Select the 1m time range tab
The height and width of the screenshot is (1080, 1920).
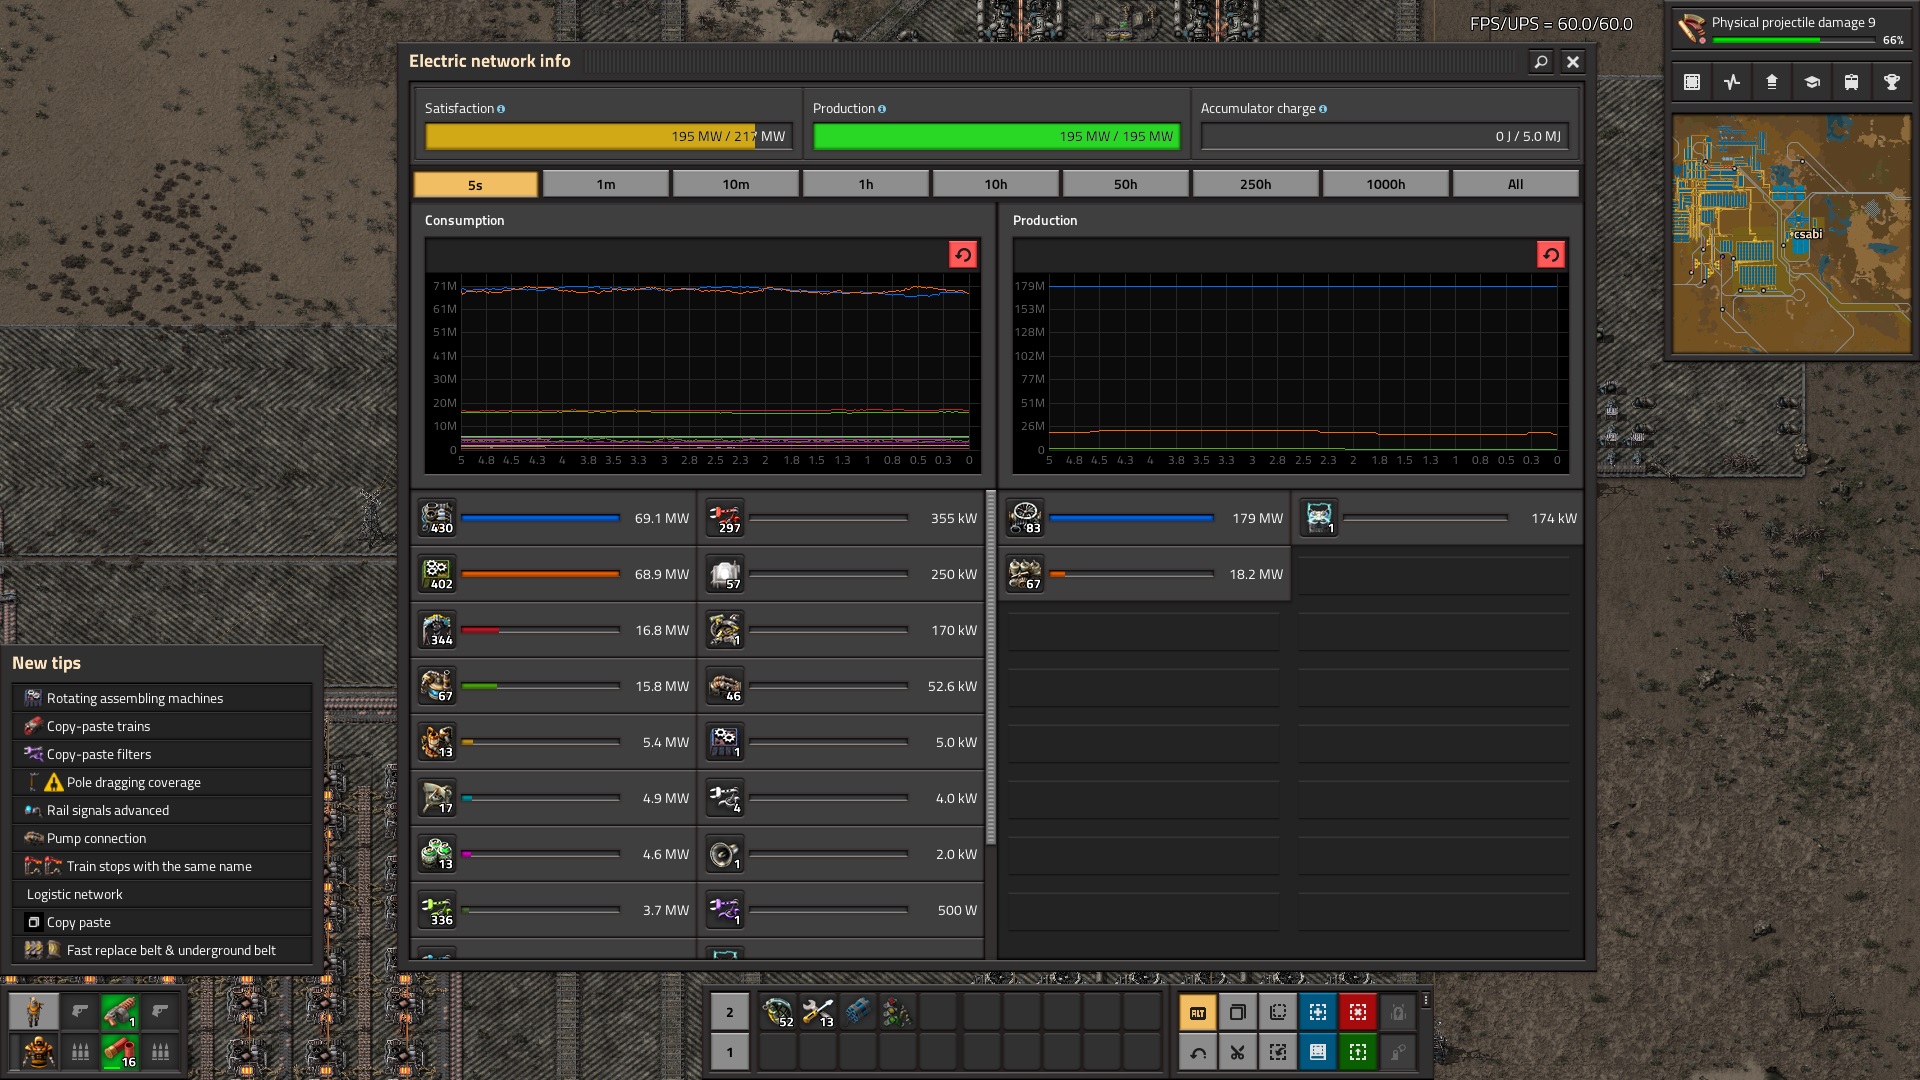pos(606,184)
